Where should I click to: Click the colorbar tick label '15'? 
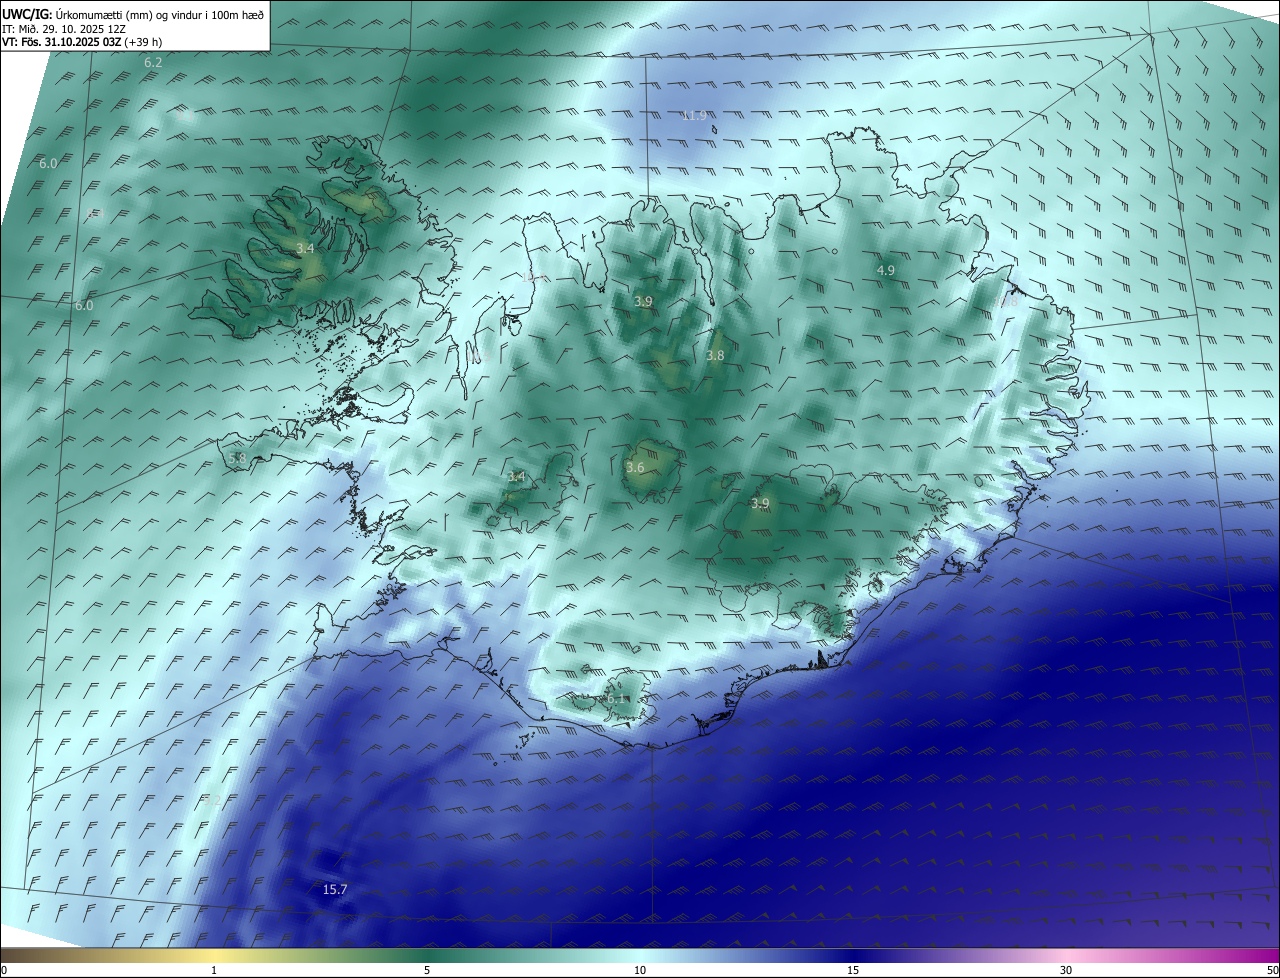(853, 970)
